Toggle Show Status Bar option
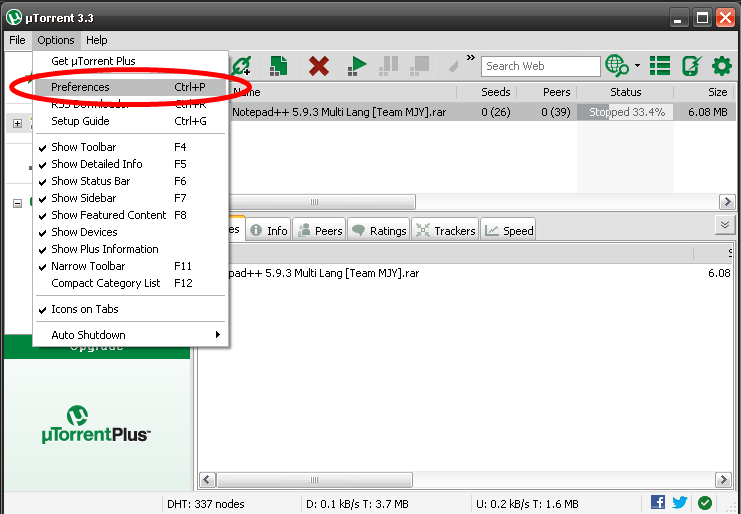 pos(131,181)
